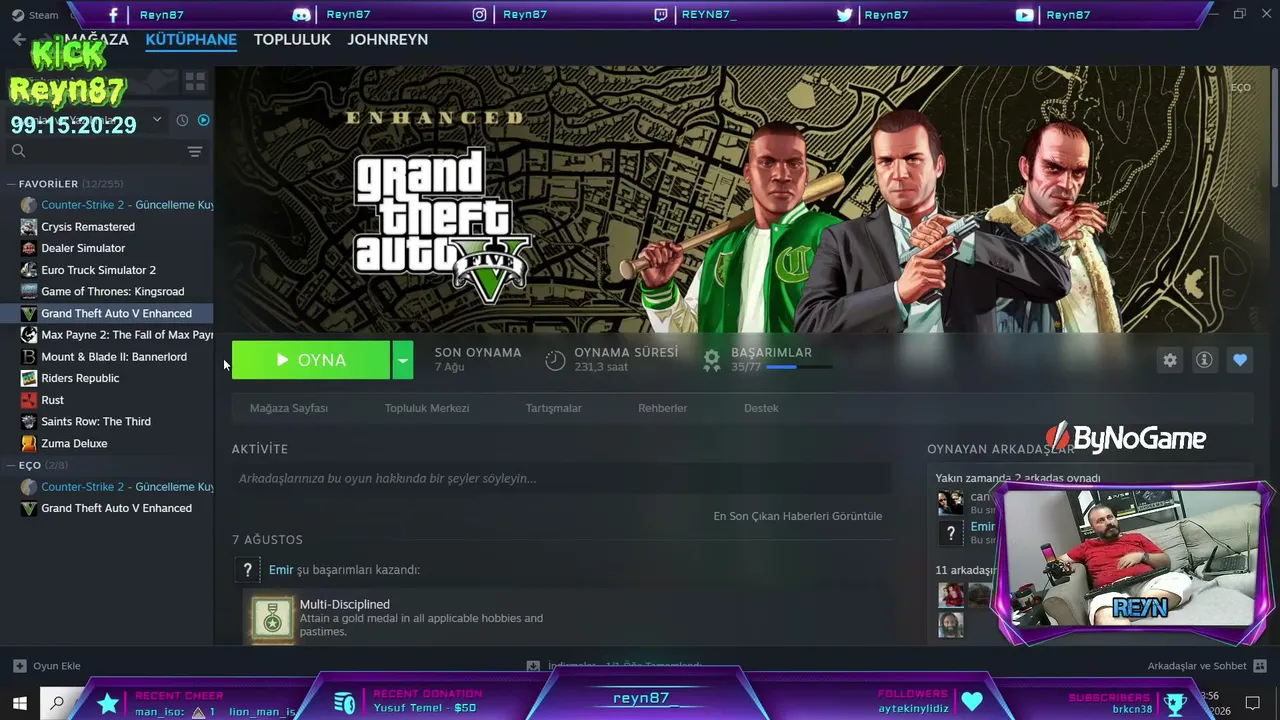1280x720 pixels.
Task: Click Multi-Disciplined achievement title
Action: click(x=345, y=604)
